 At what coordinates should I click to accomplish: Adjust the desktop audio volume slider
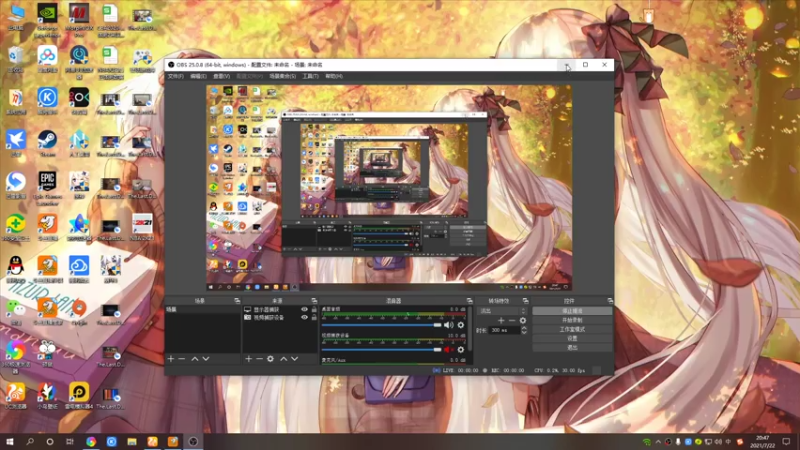[381, 325]
